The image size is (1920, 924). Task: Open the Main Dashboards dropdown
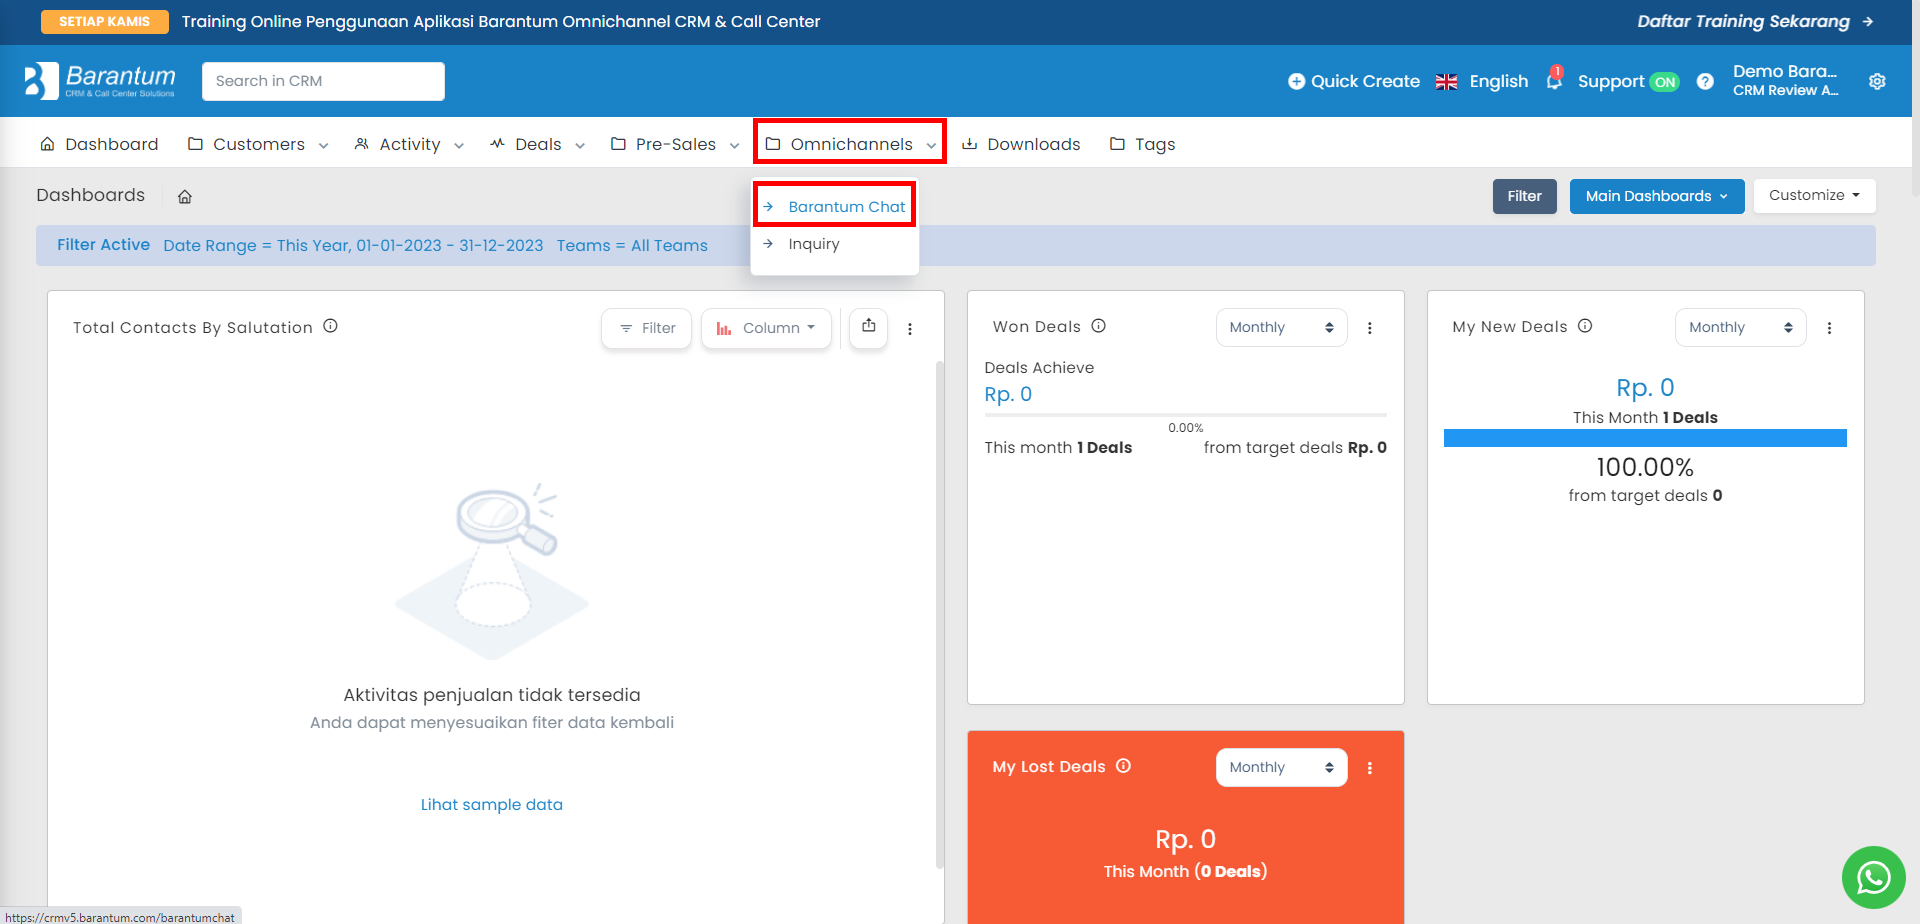click(1657, 196)
